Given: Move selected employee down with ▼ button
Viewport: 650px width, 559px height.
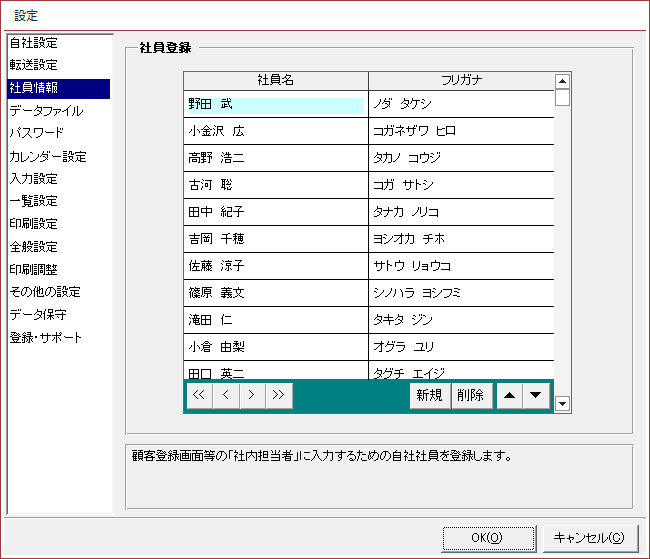Looking at the screenshot, I should [x=536, y=395].
